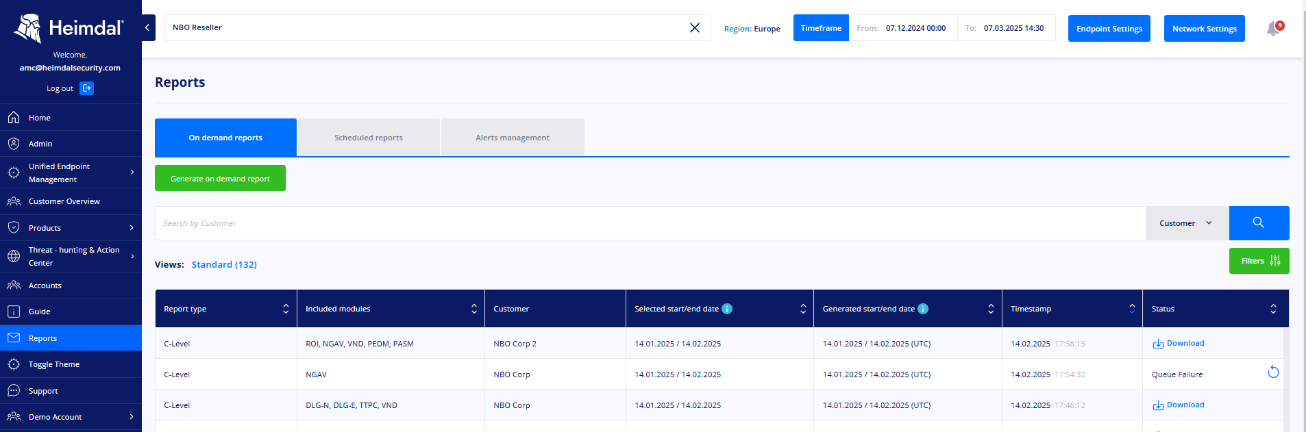
Task: Sort by Included modules column
Action: coord(474,309)
